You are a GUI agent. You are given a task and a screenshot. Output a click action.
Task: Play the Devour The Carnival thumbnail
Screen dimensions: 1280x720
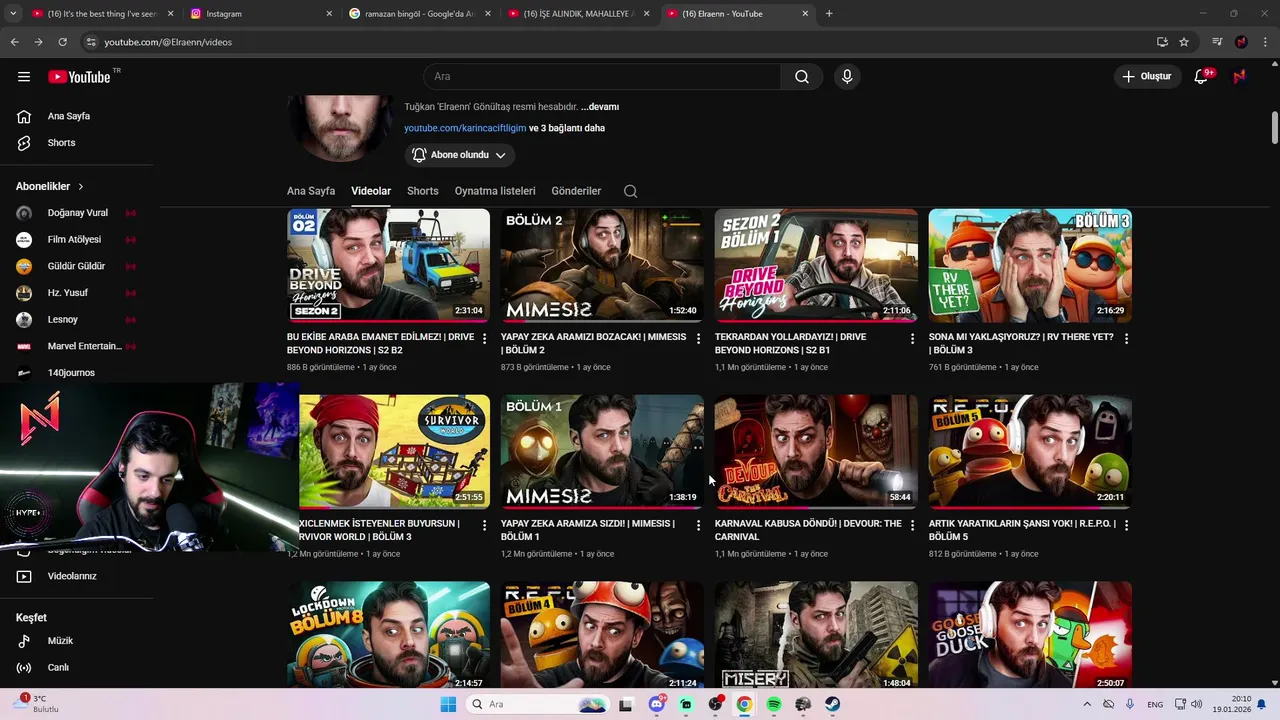point(816,451)
